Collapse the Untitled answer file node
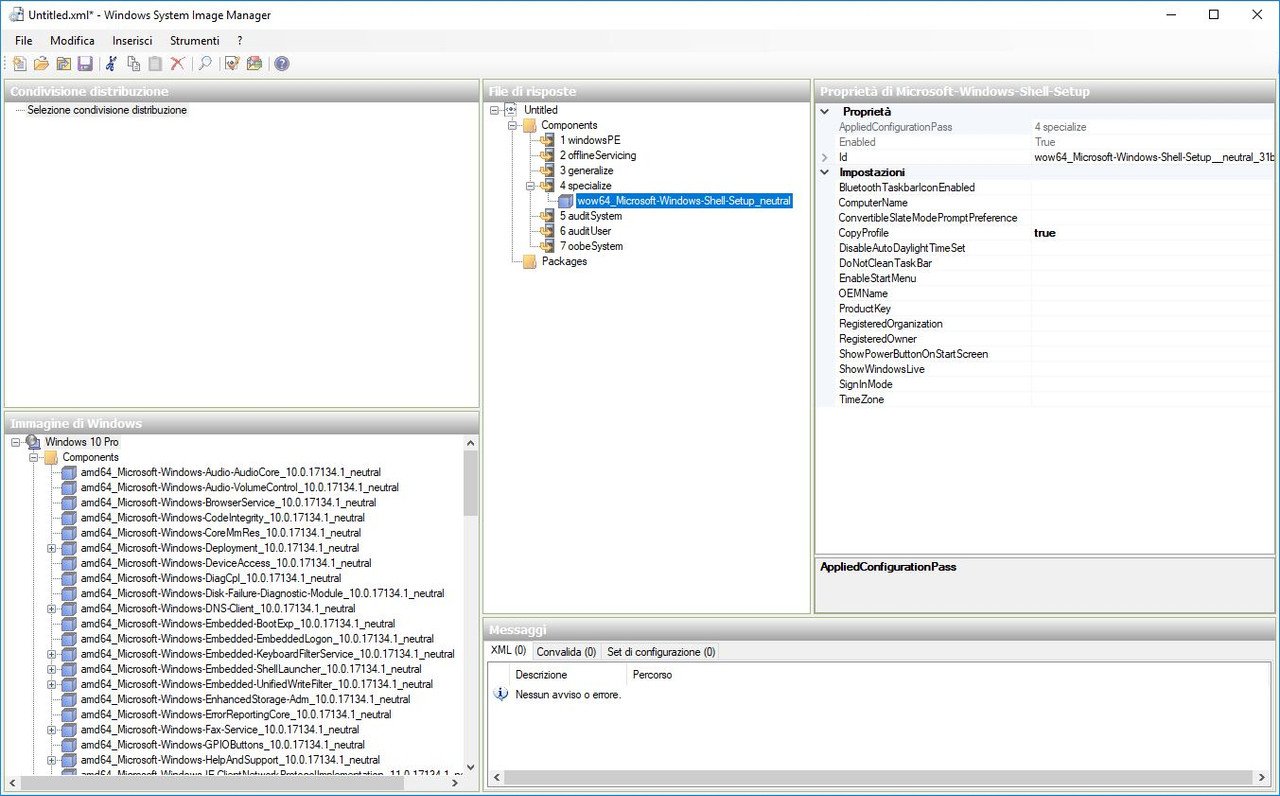Screen dimensions: 1280x796 pos(494,110)
